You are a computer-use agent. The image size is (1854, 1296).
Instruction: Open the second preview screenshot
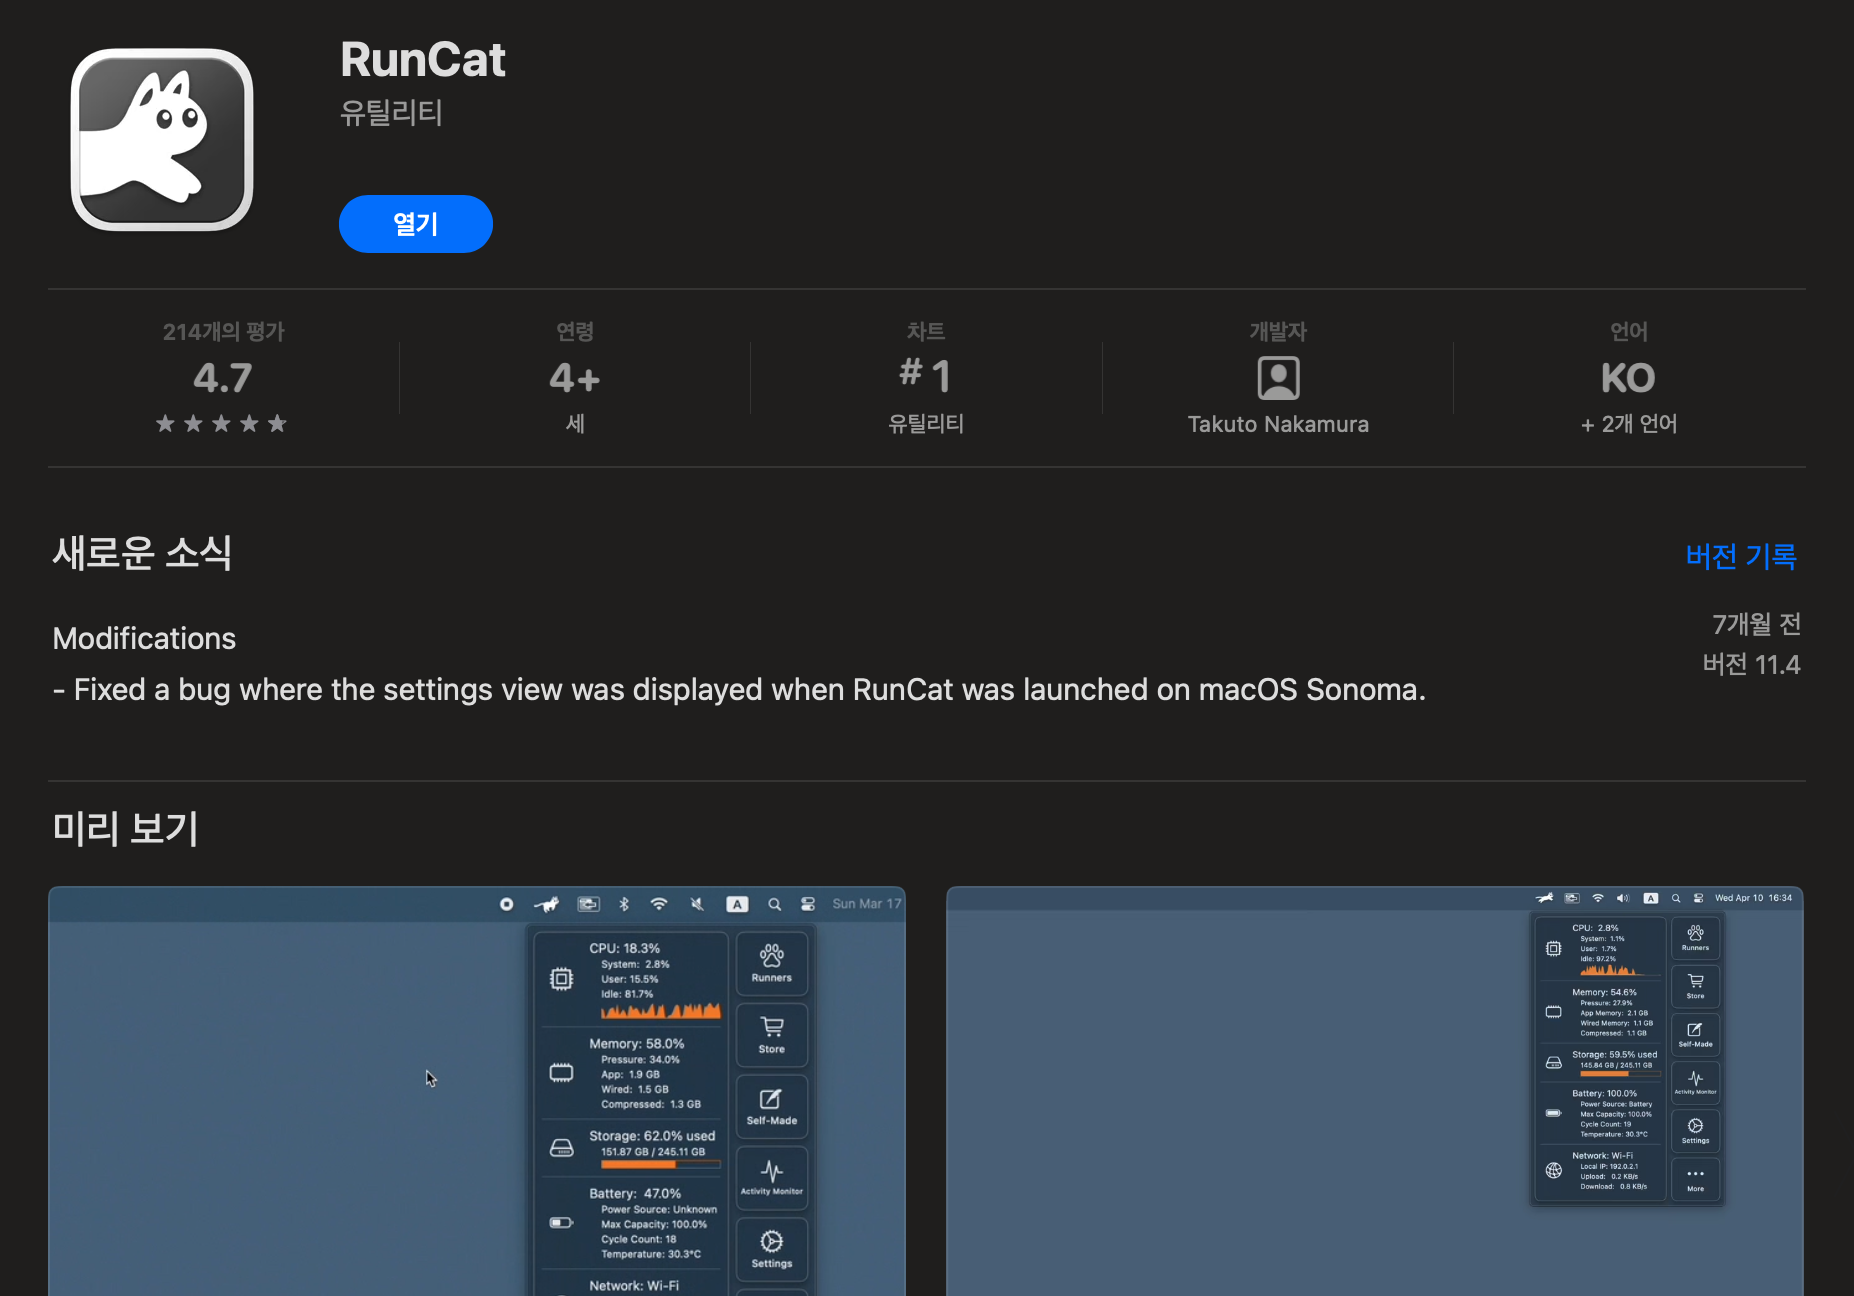tap(1374, 1091)
